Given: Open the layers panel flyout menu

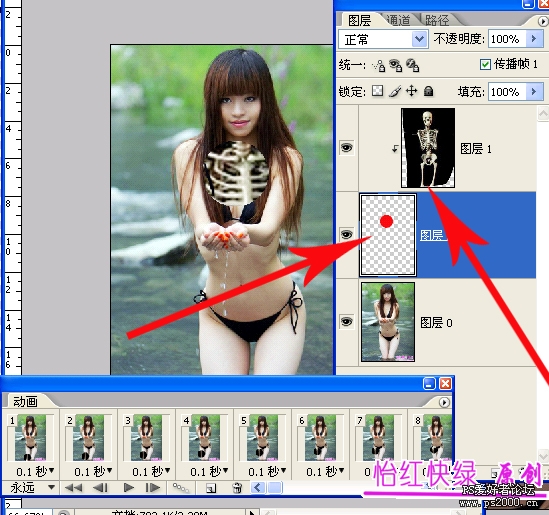Looking at the screenshot, I should click(x=542, y=21).
